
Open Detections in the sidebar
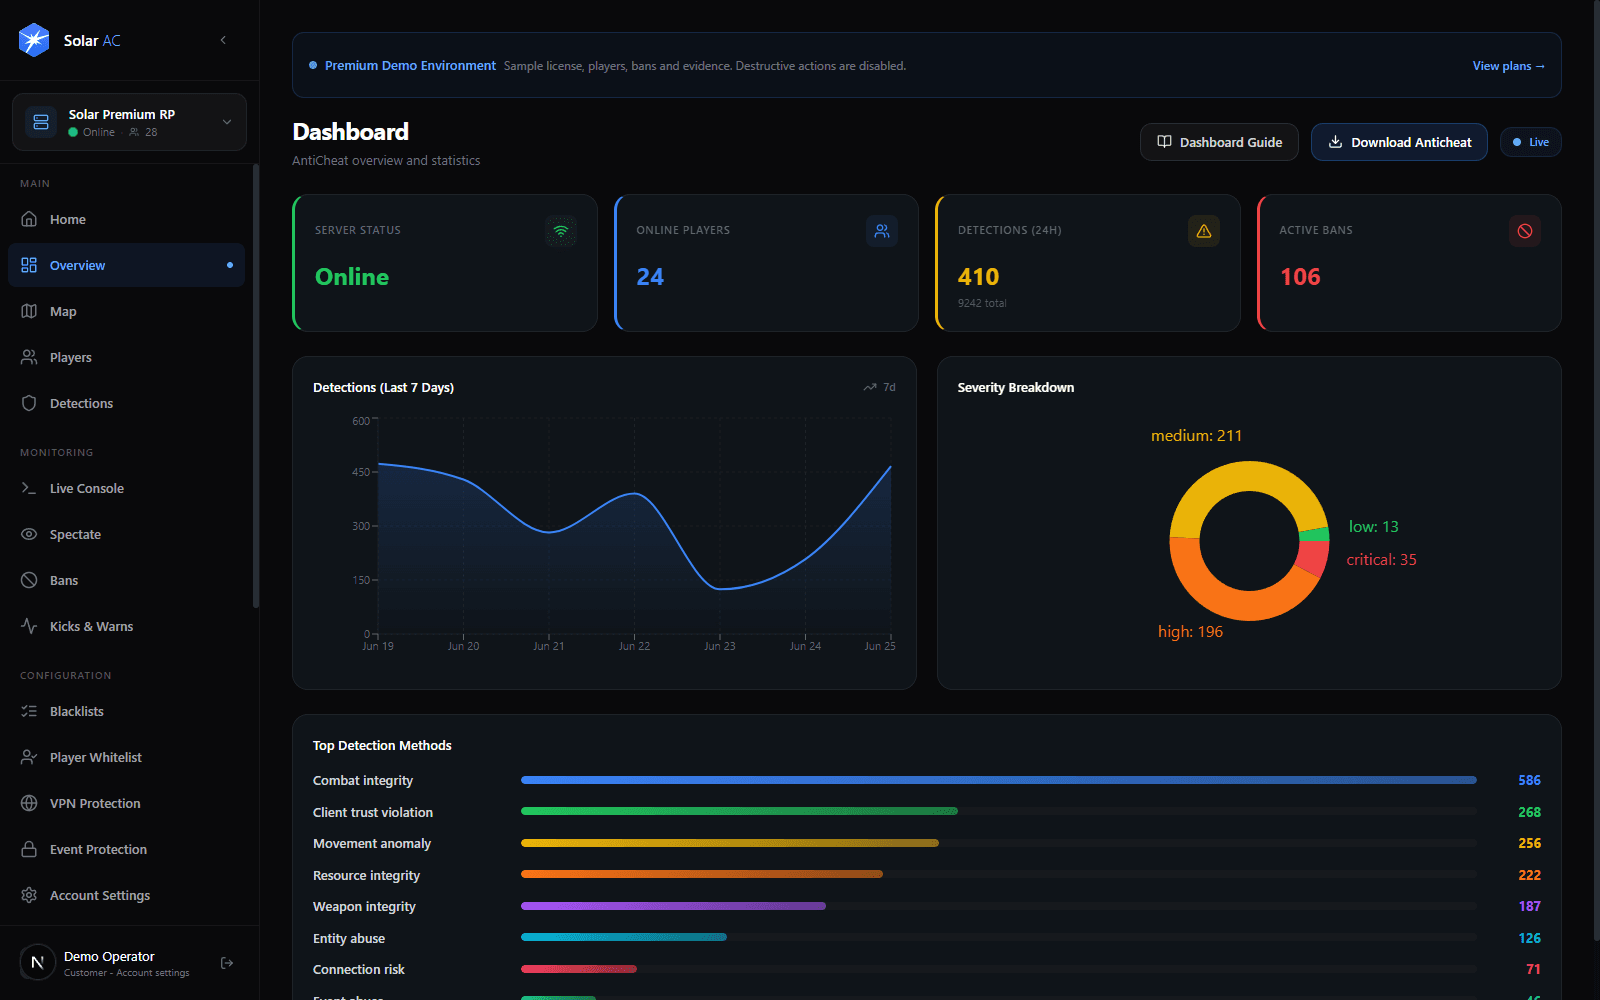[x=126, y=403]
